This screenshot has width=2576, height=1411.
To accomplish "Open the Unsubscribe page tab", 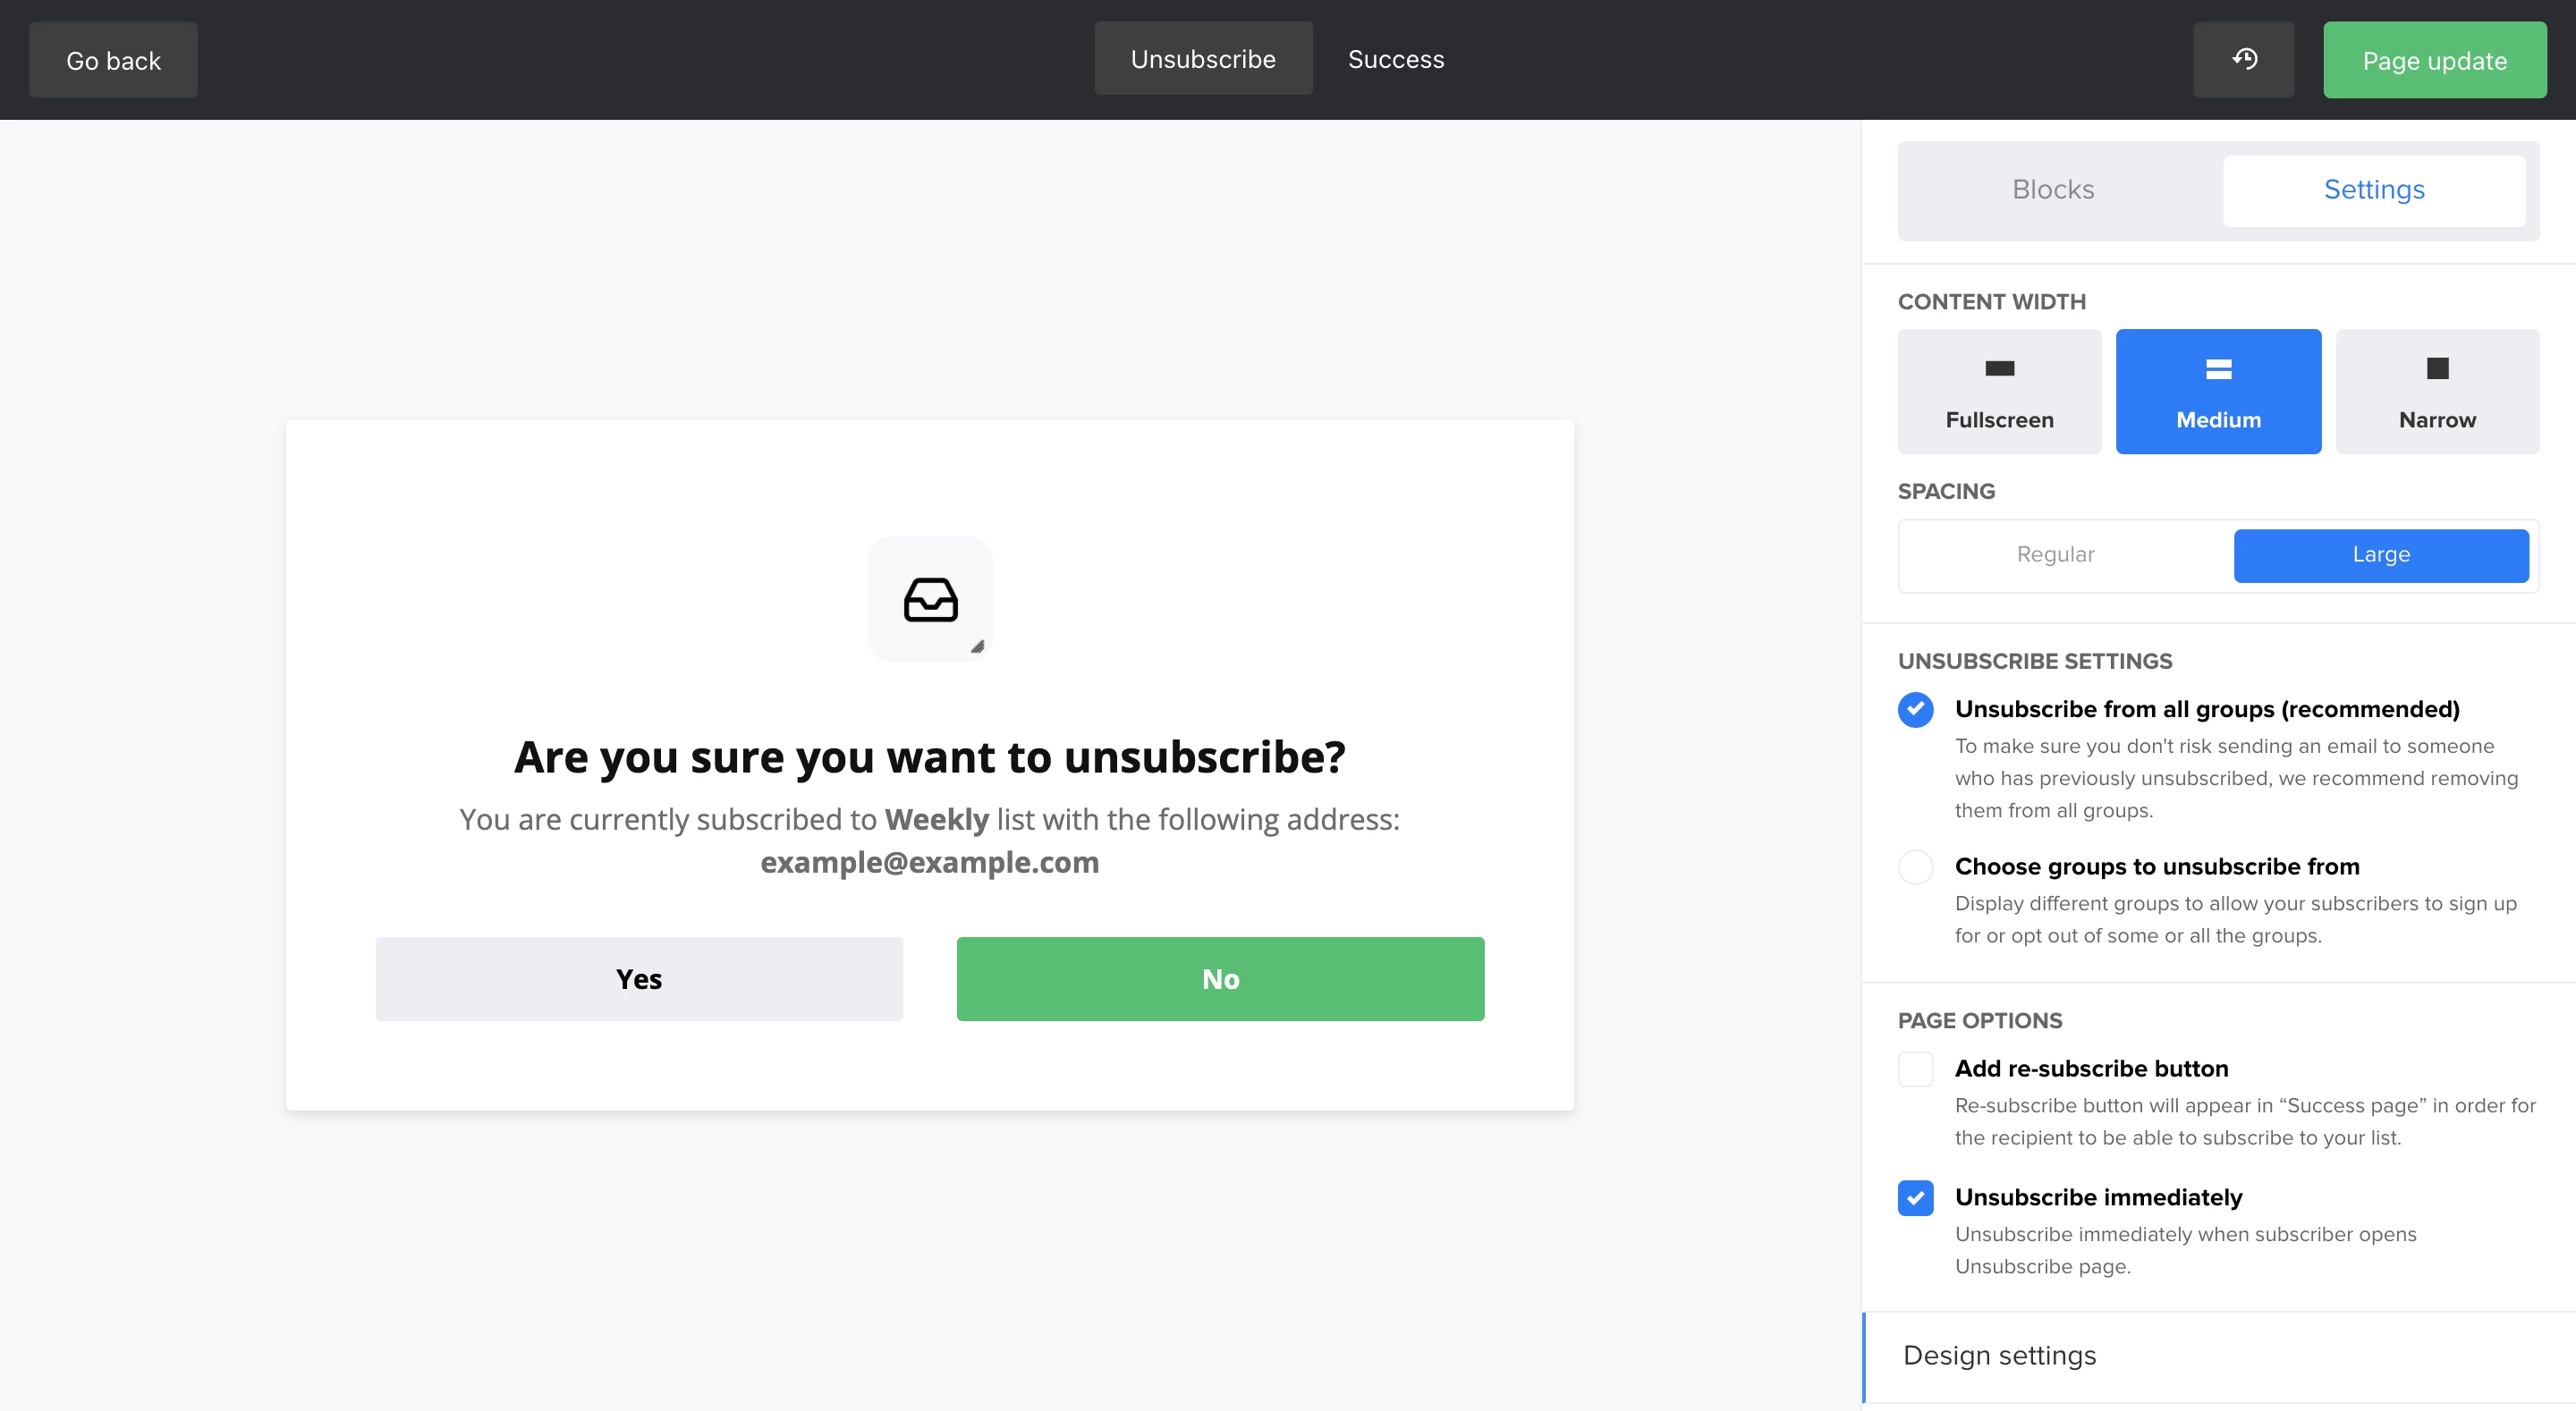I will 1202,60.
